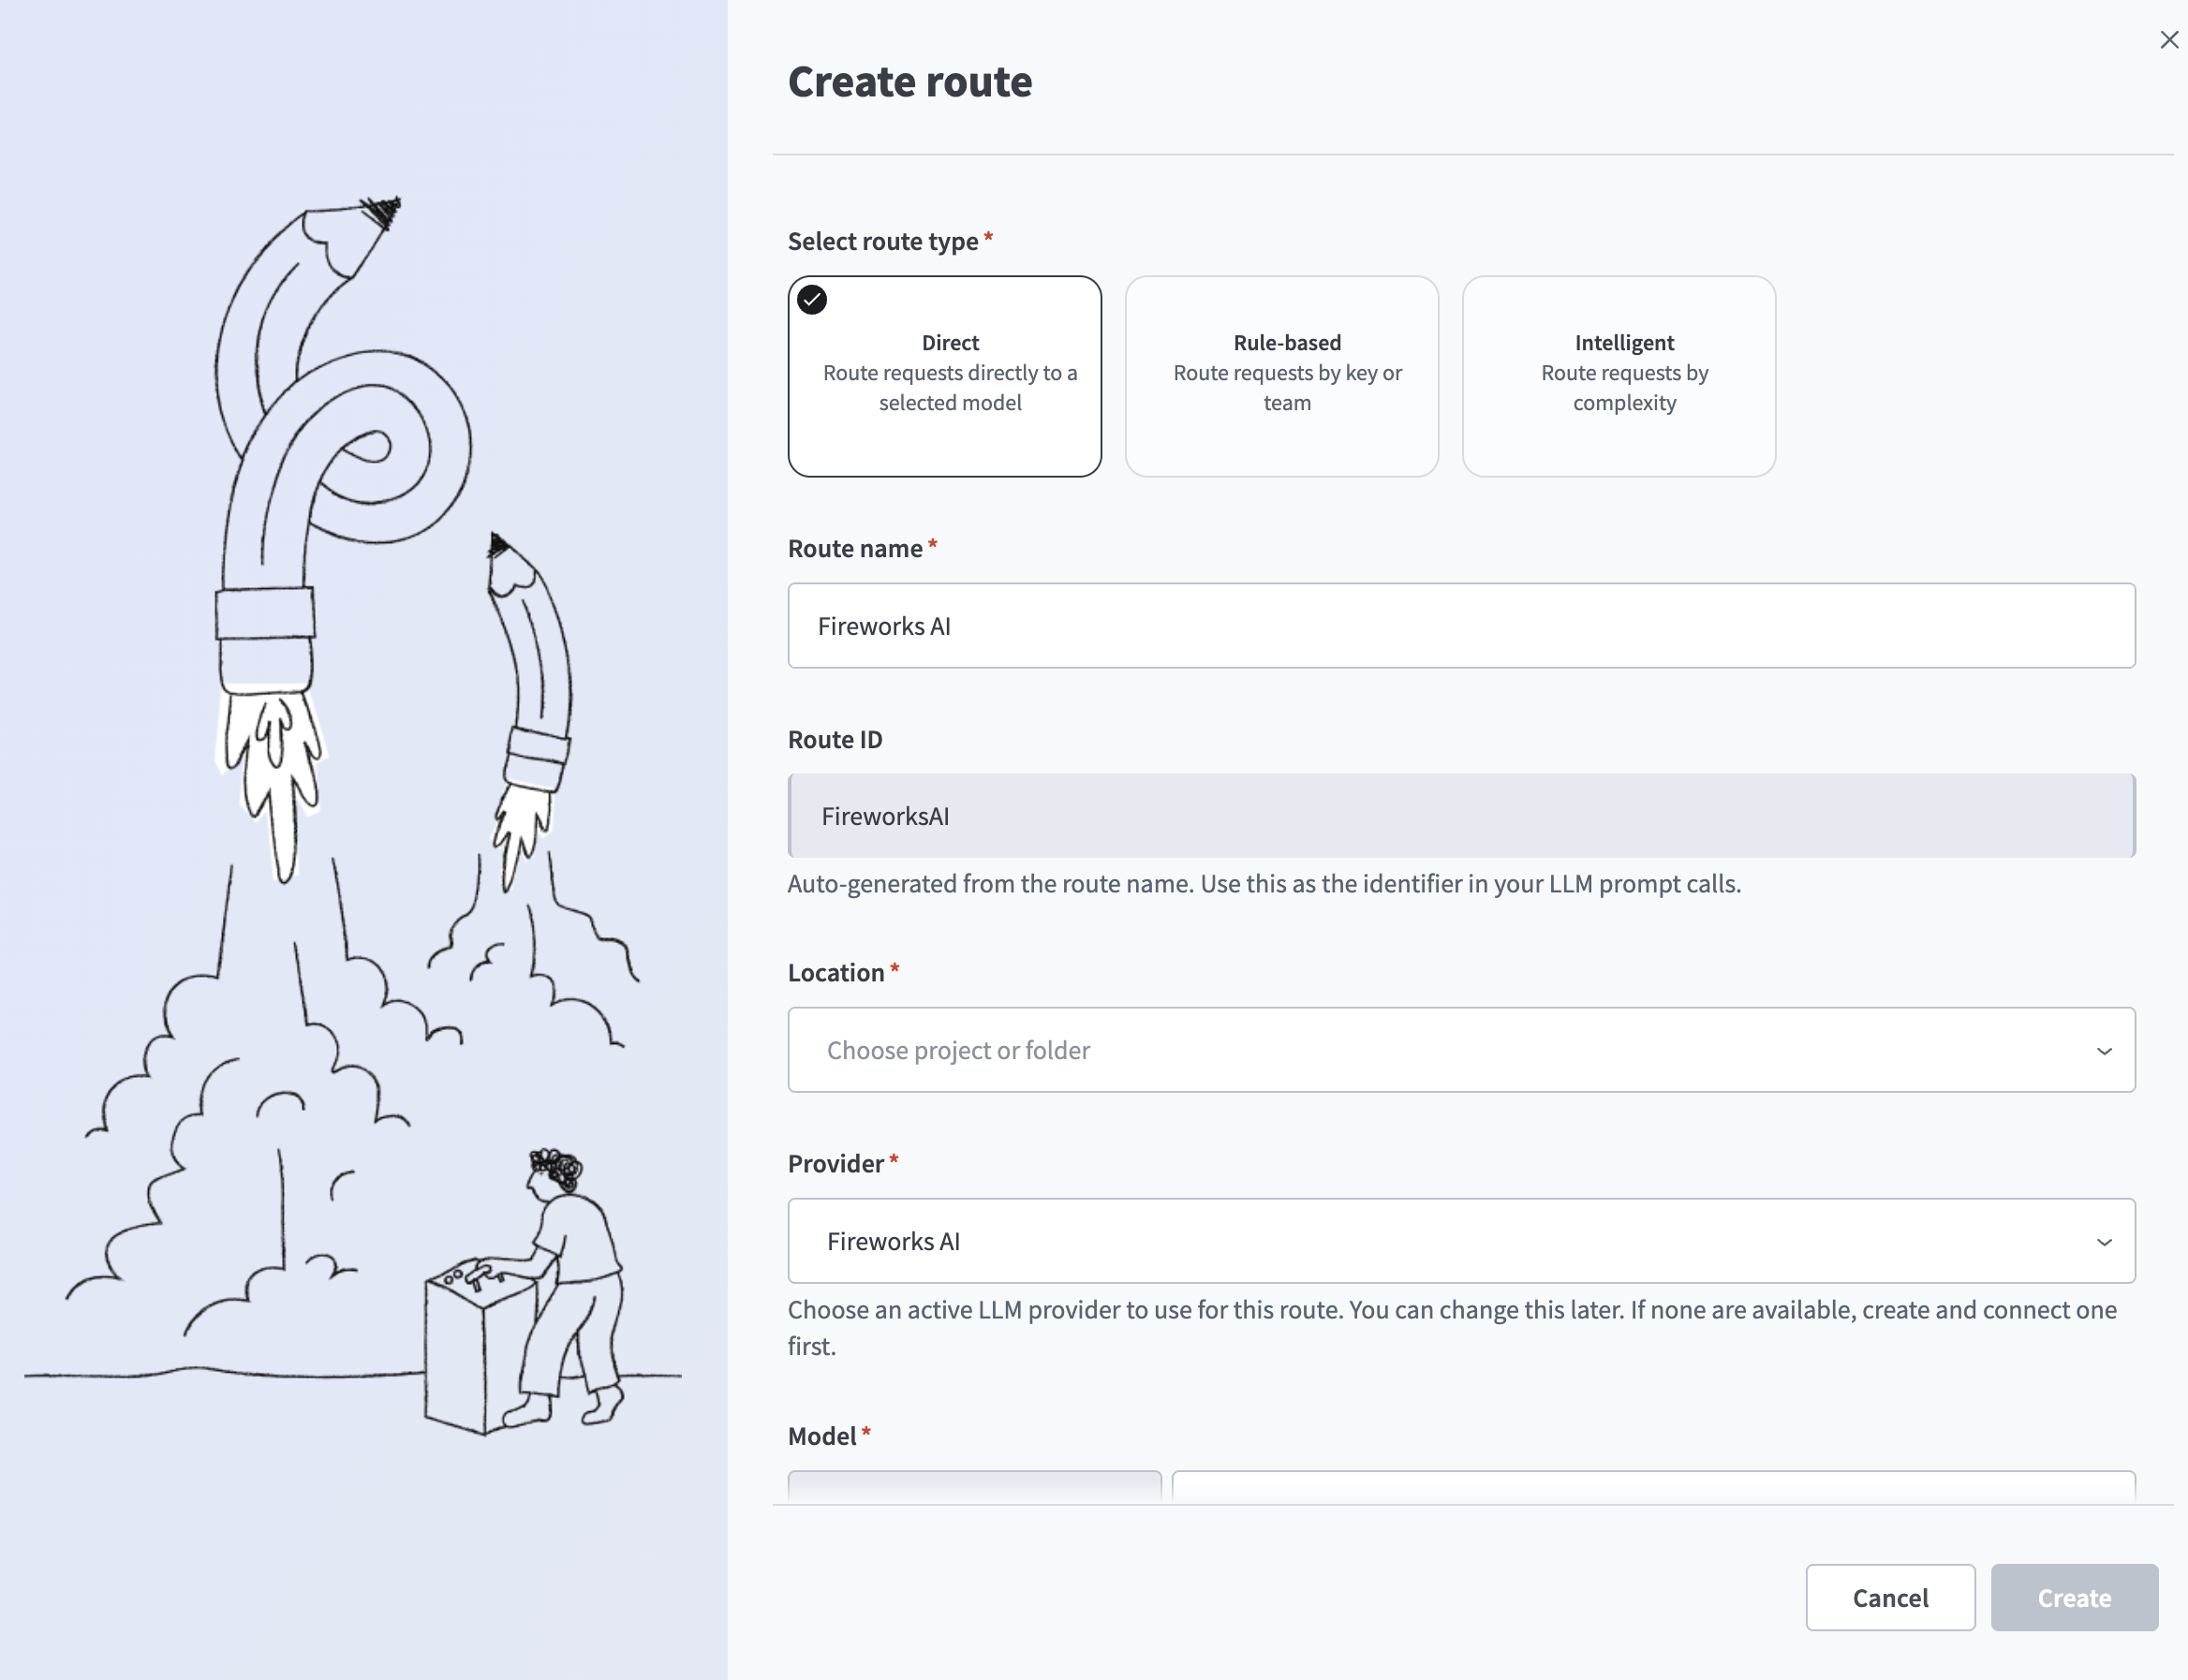Viewport: 2188px width, 1680px height.
Task: Click the Cancel button
Action: point(1890,1597)
